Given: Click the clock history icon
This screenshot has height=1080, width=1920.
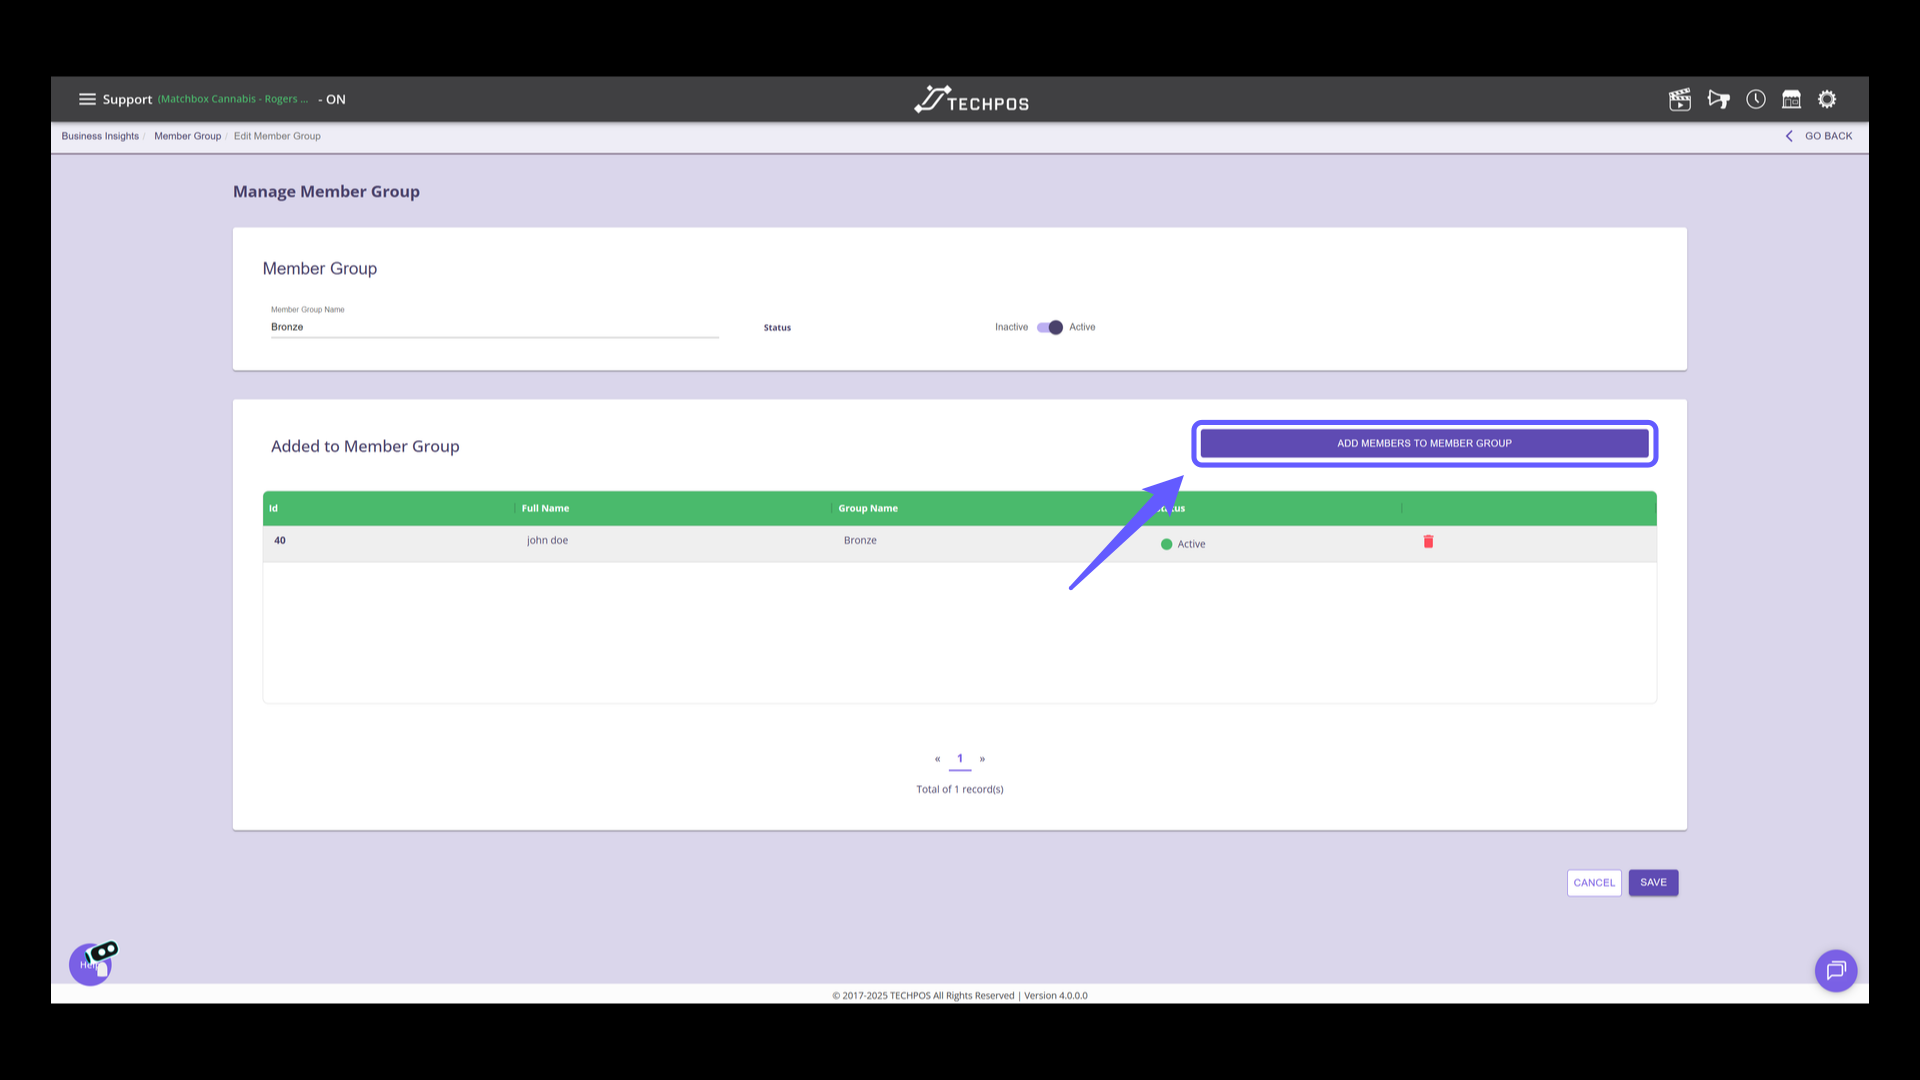Looking at the screenshot, I should pos(1755,99).
